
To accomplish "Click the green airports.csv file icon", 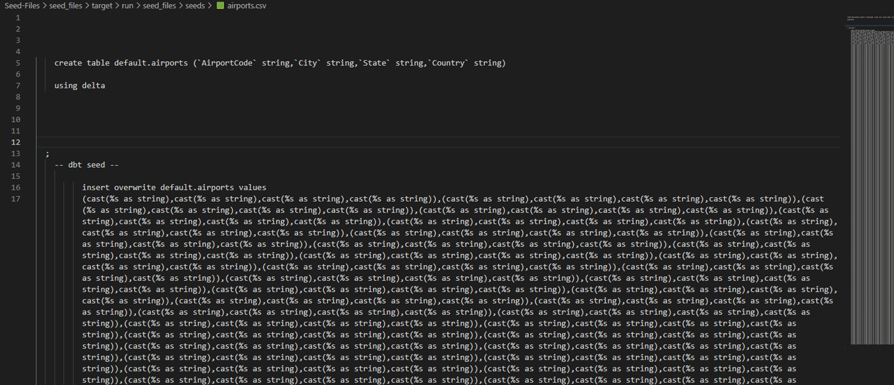I will tap(221, 6).
